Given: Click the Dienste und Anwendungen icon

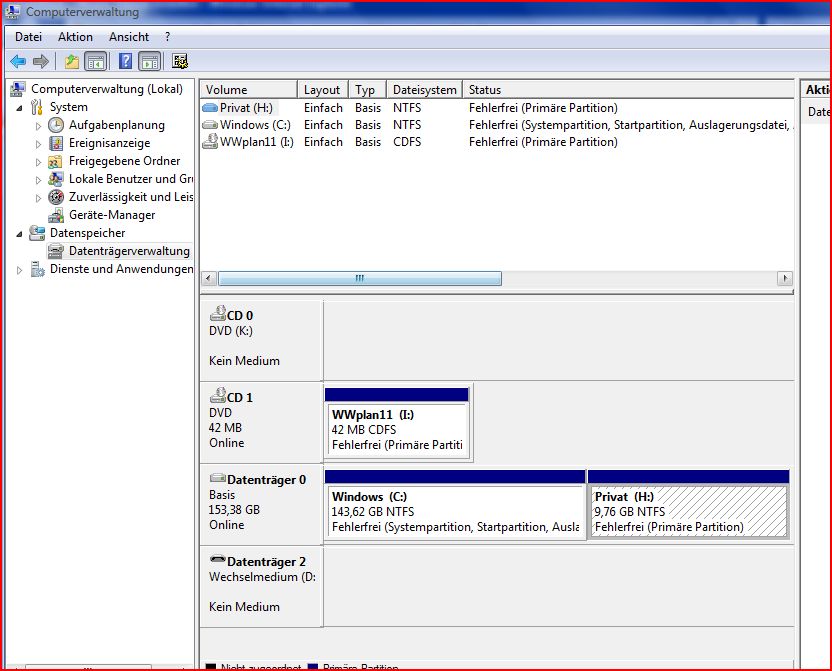Looking at the screenshot, I should [x=37, y=269].
